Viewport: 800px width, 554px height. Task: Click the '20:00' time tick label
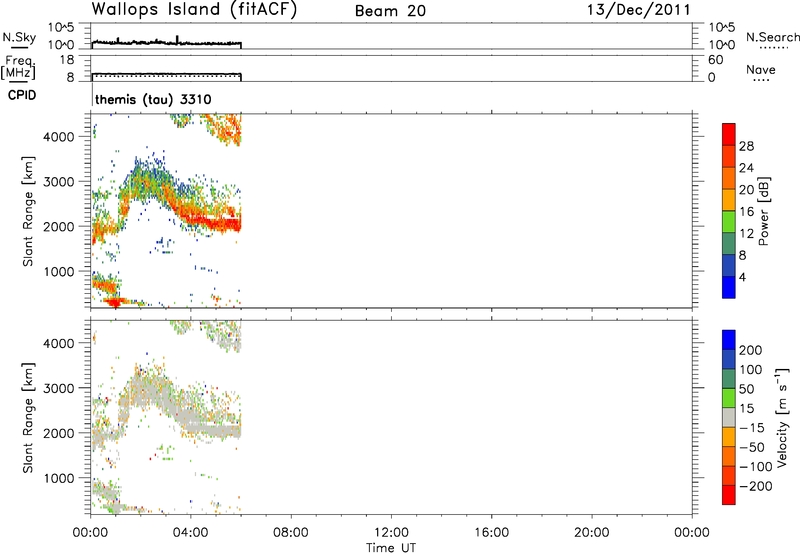[592, 533]
